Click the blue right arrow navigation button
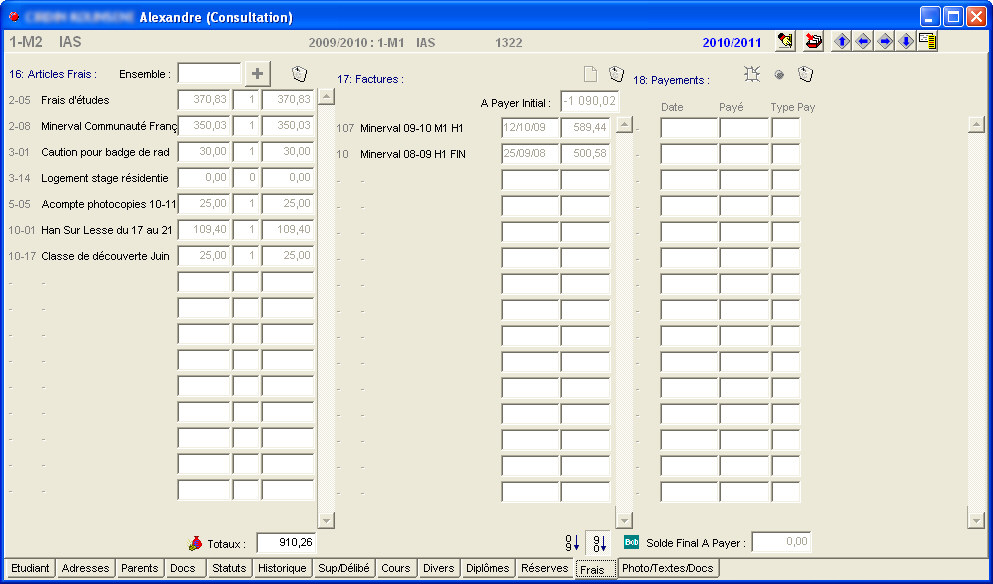993x584 pixels. click(885, 42)
